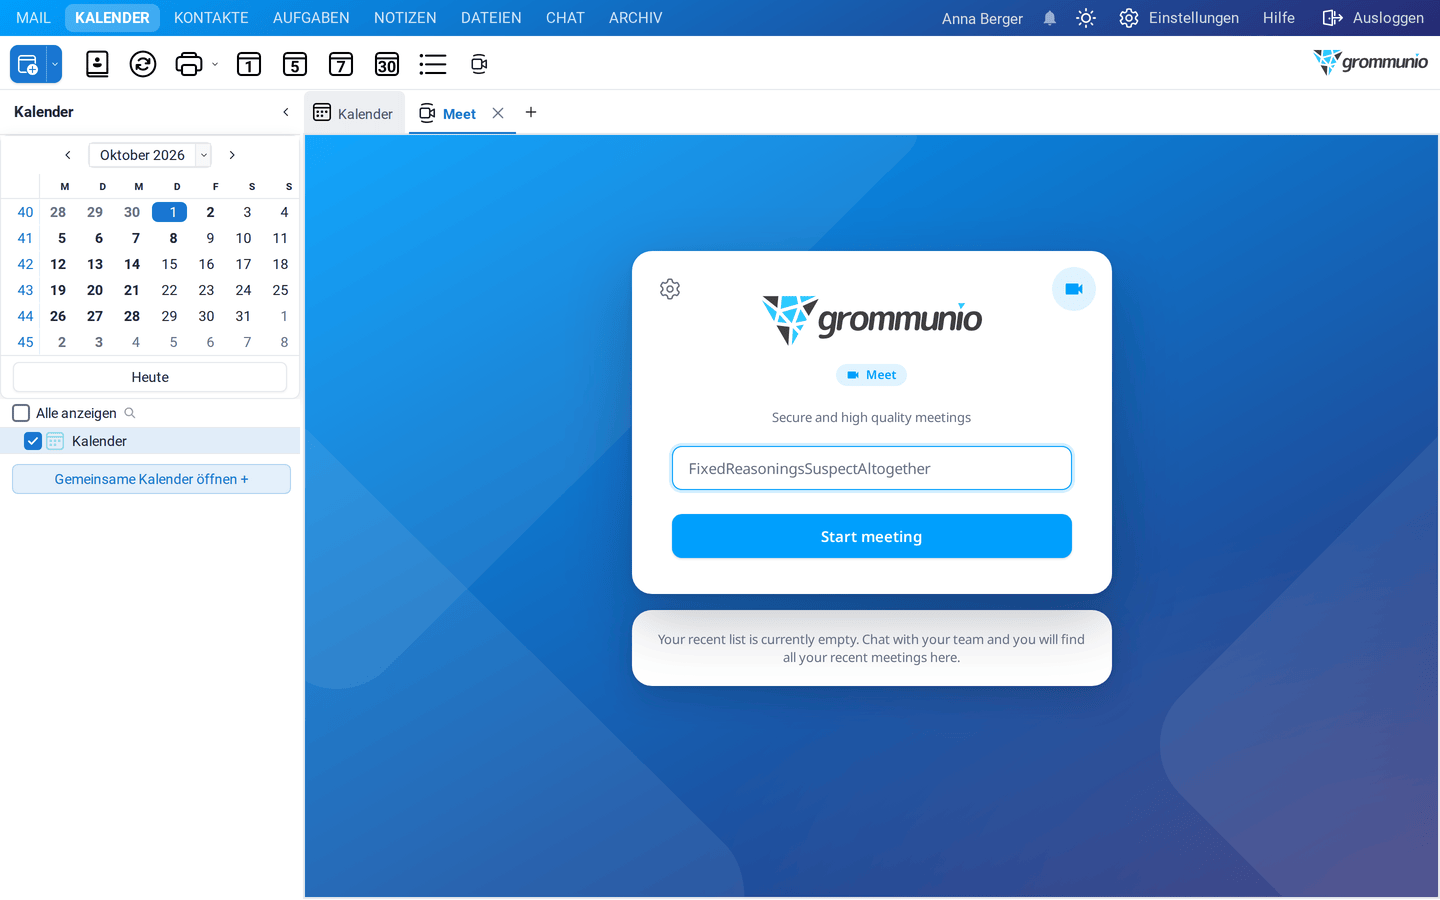Click the print icon
This screenshot has width=1440, height=900.
[189, 64]
